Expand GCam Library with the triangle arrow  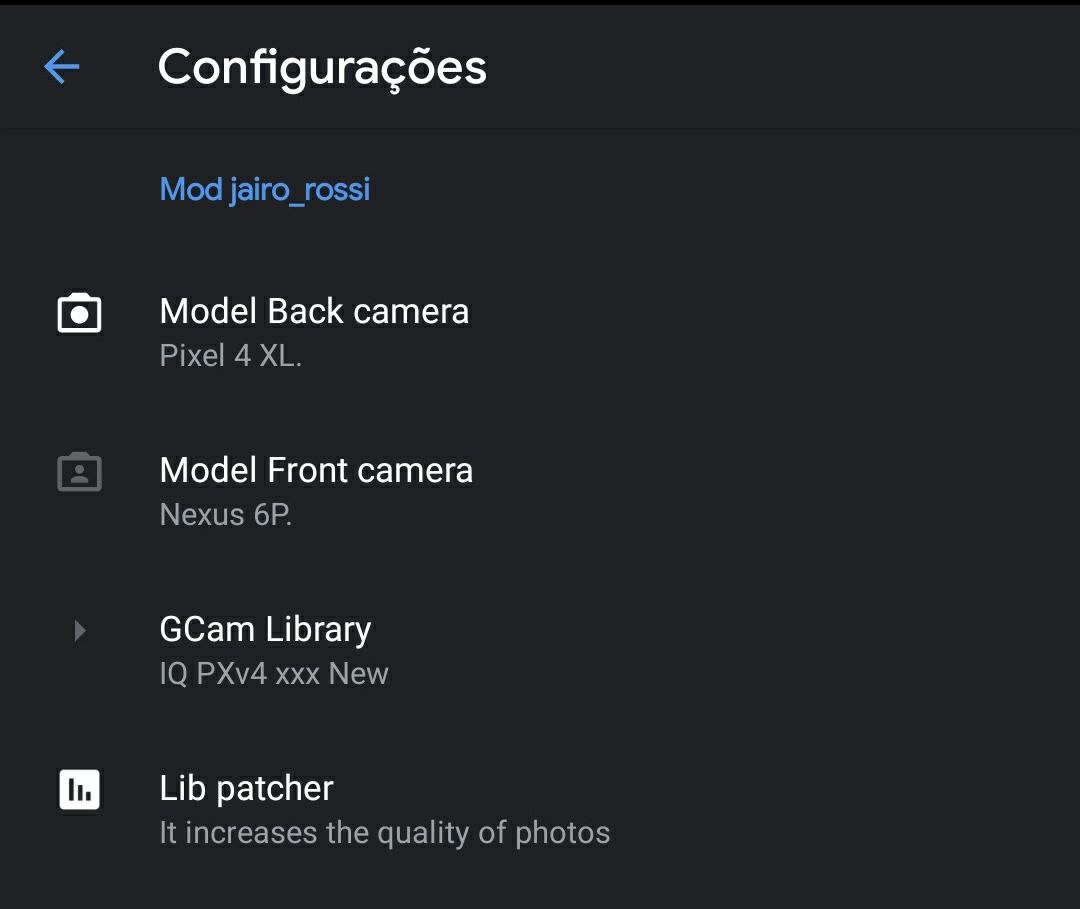click(80, 630)
